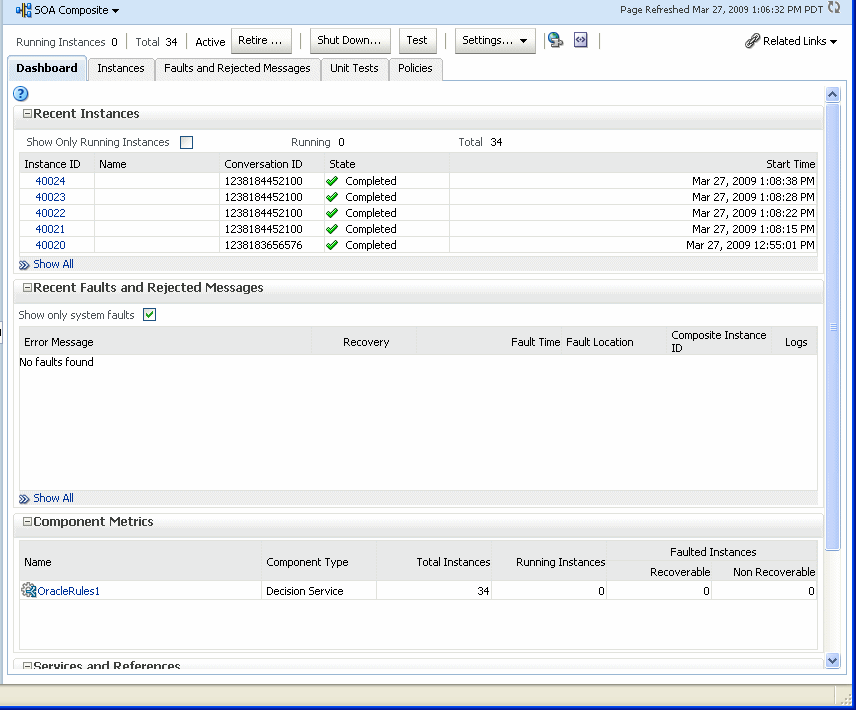Open instance 40023 details link
The image size is (856, 710).
tap(50, 196)
